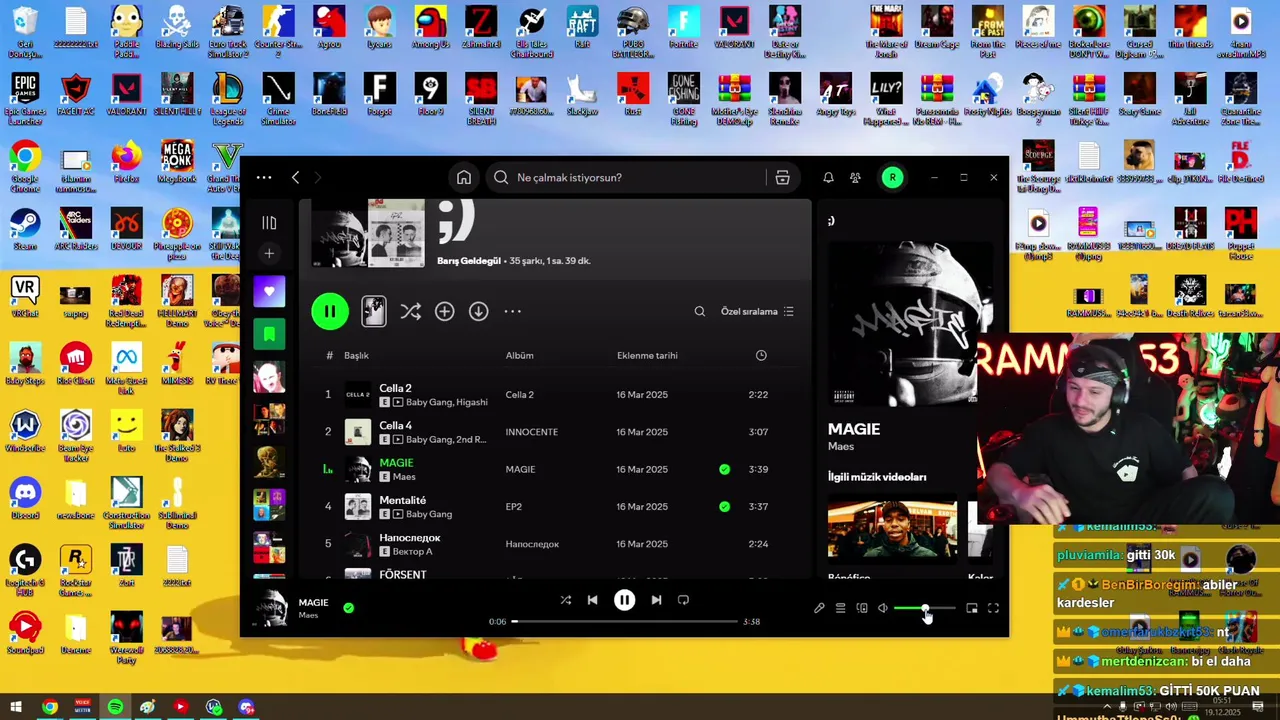Toggle repeat in the bottom player
Viewport: 1280px width, 720px height.
pos(683,600)
